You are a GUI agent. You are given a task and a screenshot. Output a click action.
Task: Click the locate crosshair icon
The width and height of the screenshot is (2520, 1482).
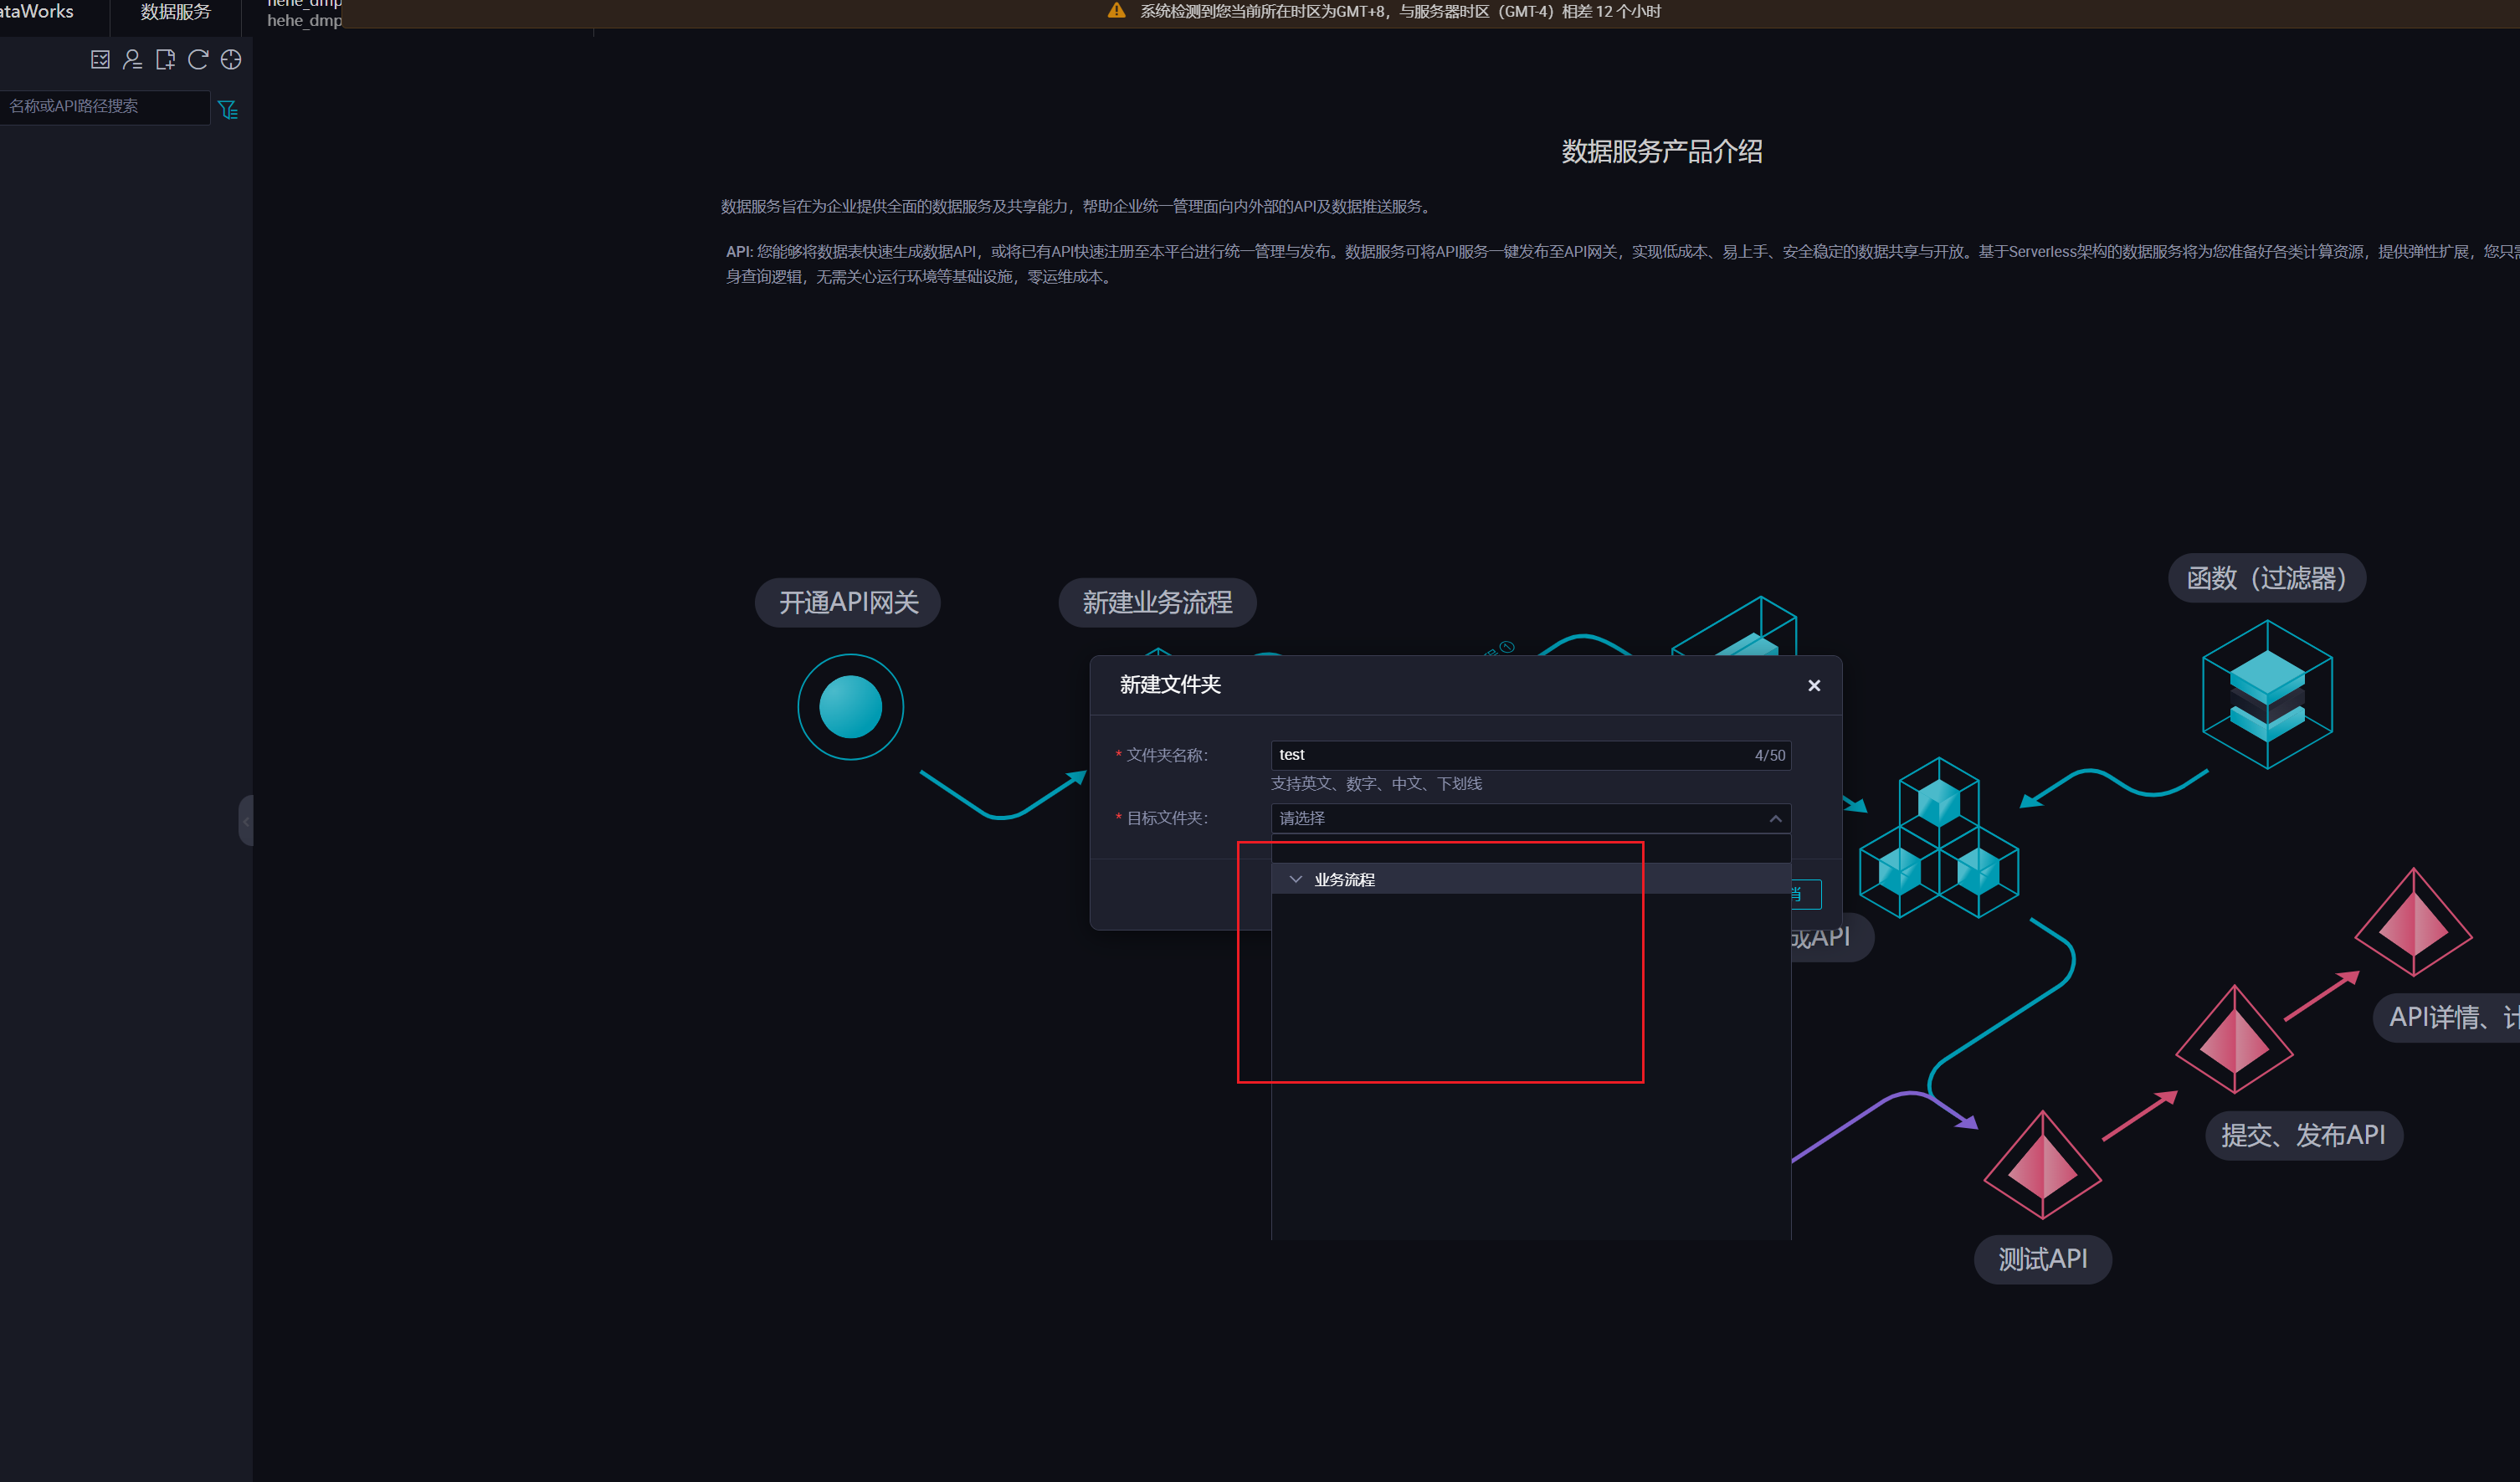point(231,60)
